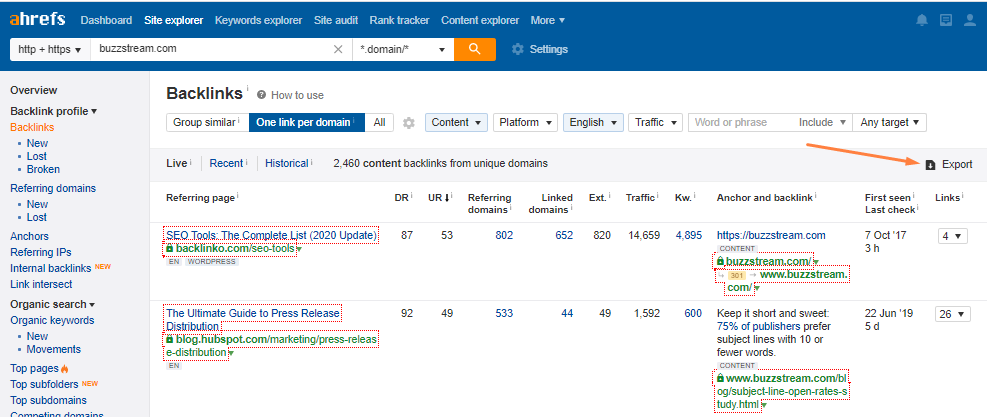This screenshot has width=987, height=417.
Task: Switch to the Recent tab
Action: [x=226, y=163]
